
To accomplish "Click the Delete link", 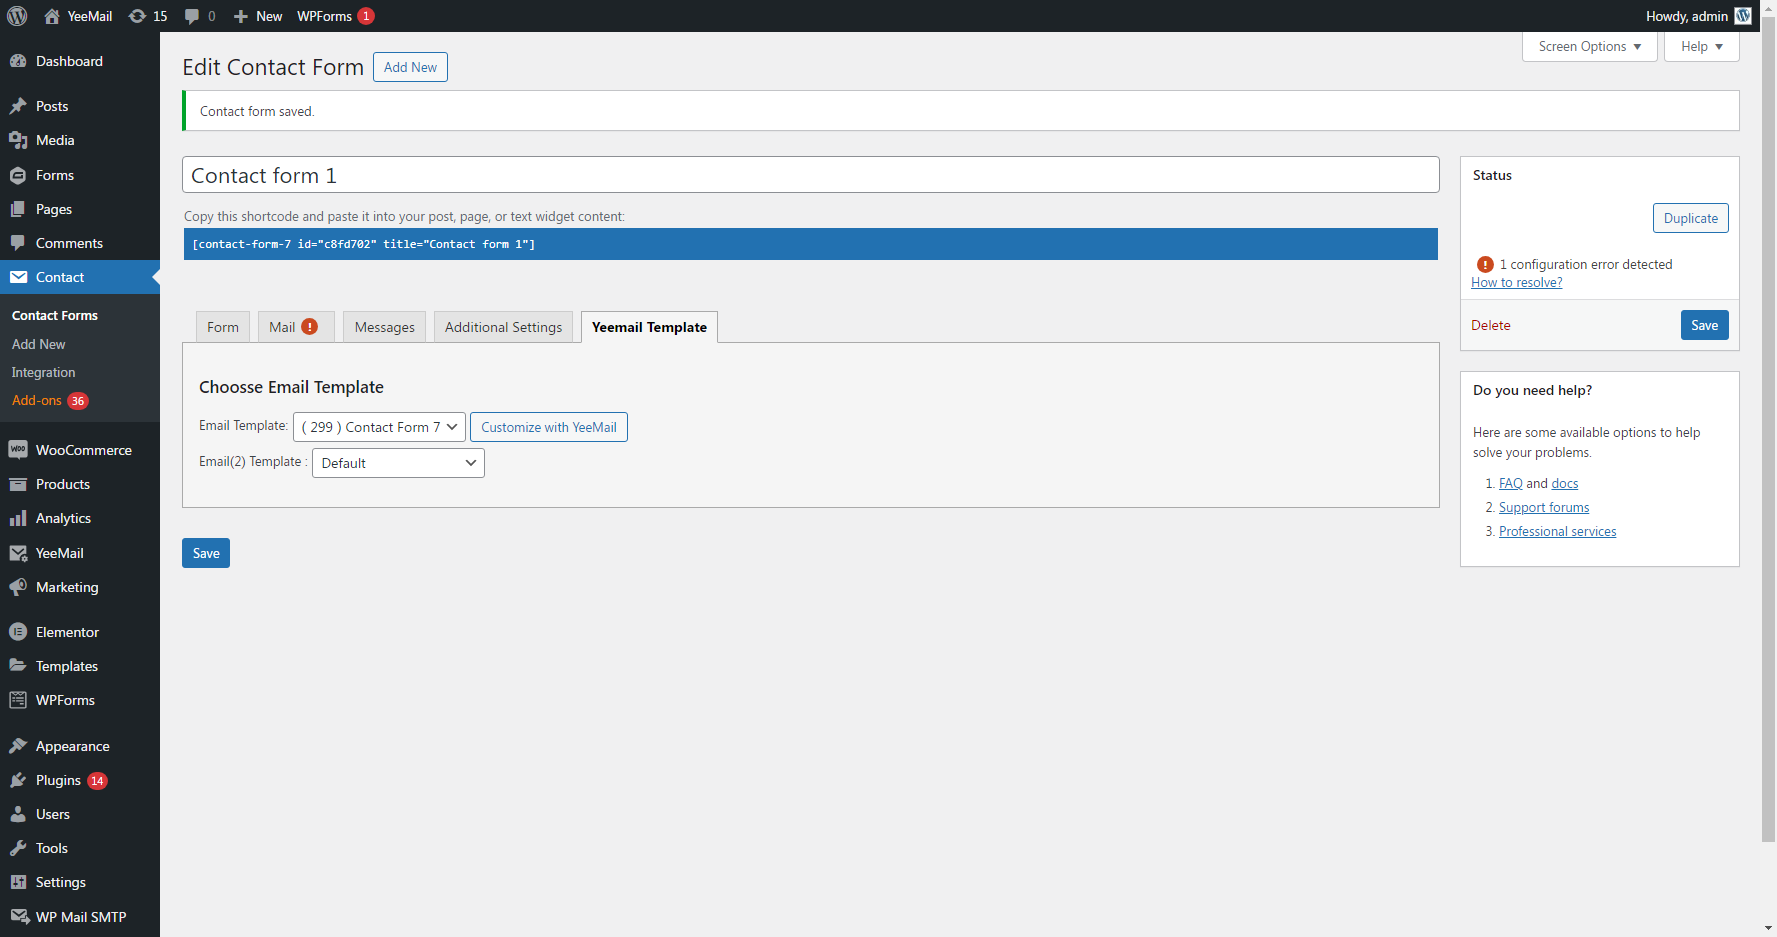I will pos(1490,325).
